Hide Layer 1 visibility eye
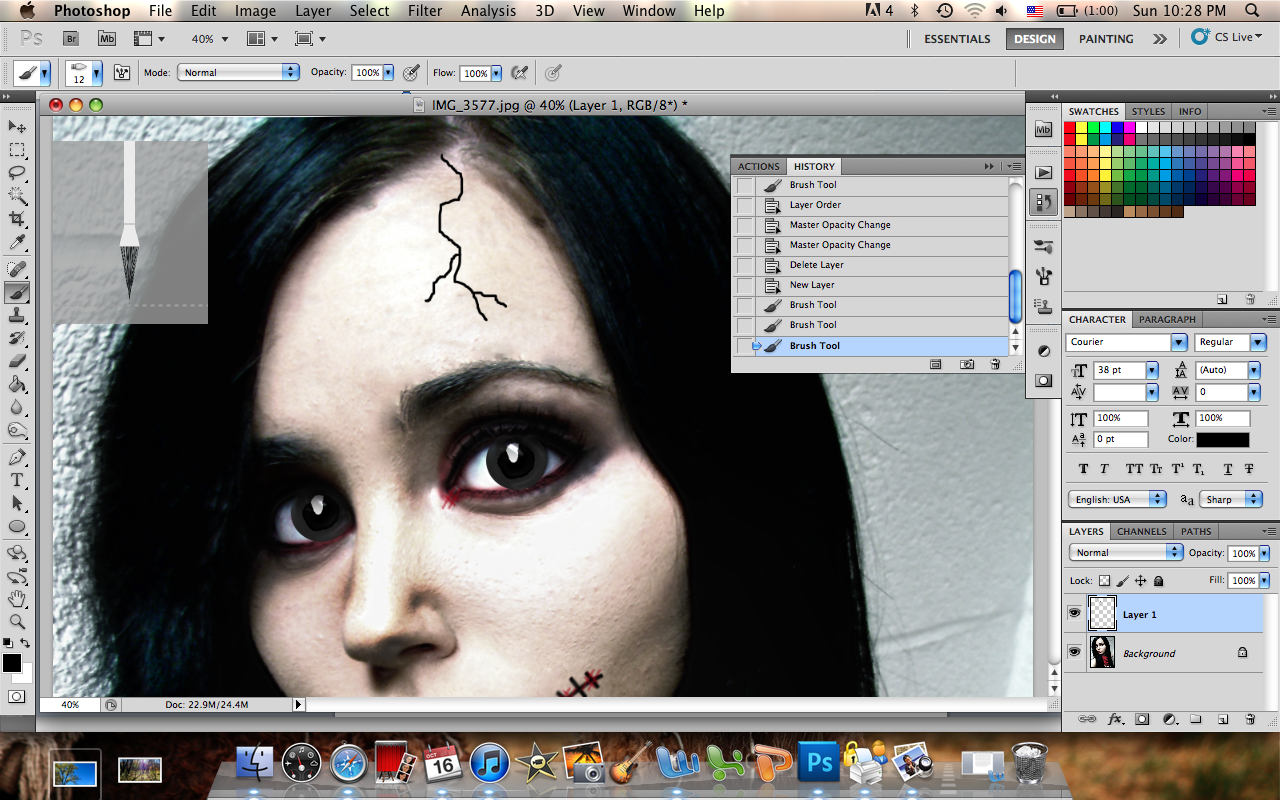This screenshot has width=1280, height=800. click(x=1075, y=613)
